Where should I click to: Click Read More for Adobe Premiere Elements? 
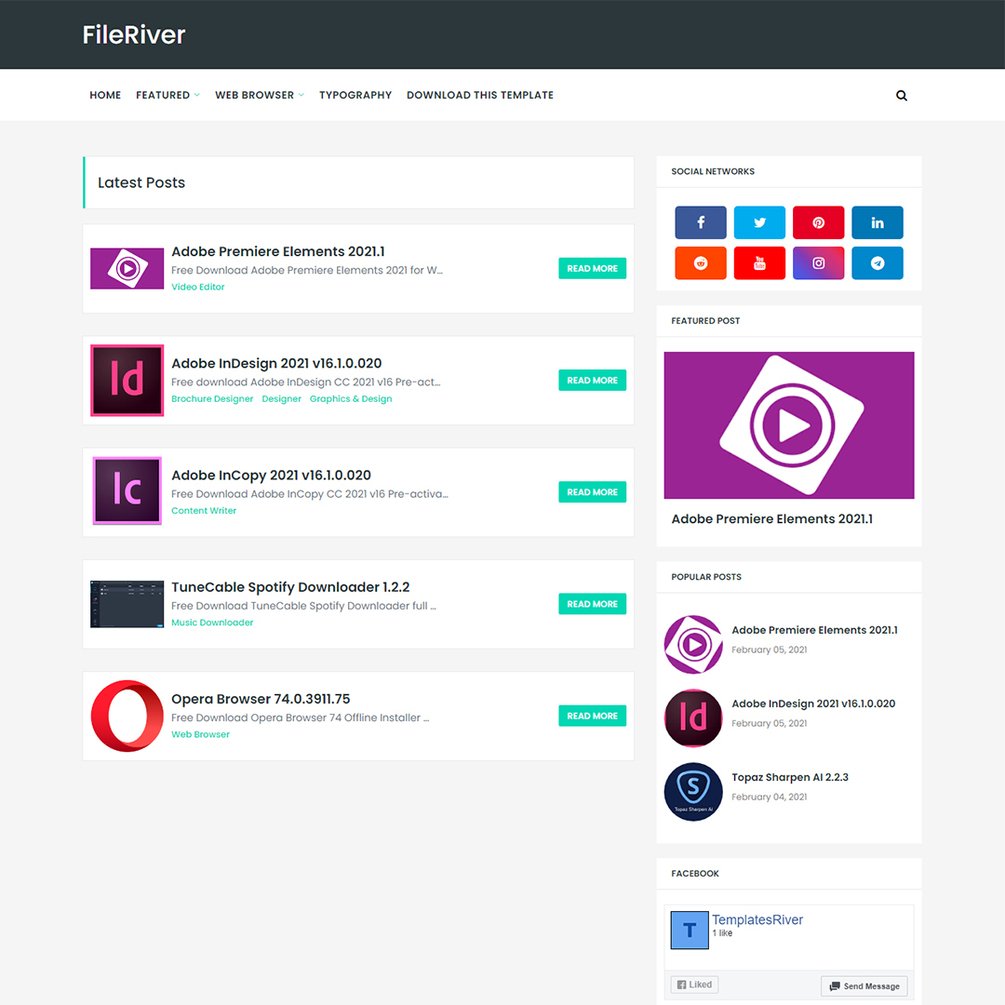[592, 269]
